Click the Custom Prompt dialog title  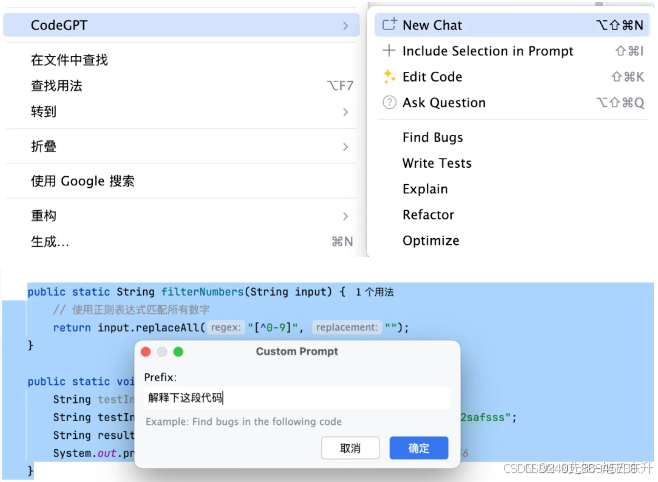pyautogui.click(x=297, y=352)
